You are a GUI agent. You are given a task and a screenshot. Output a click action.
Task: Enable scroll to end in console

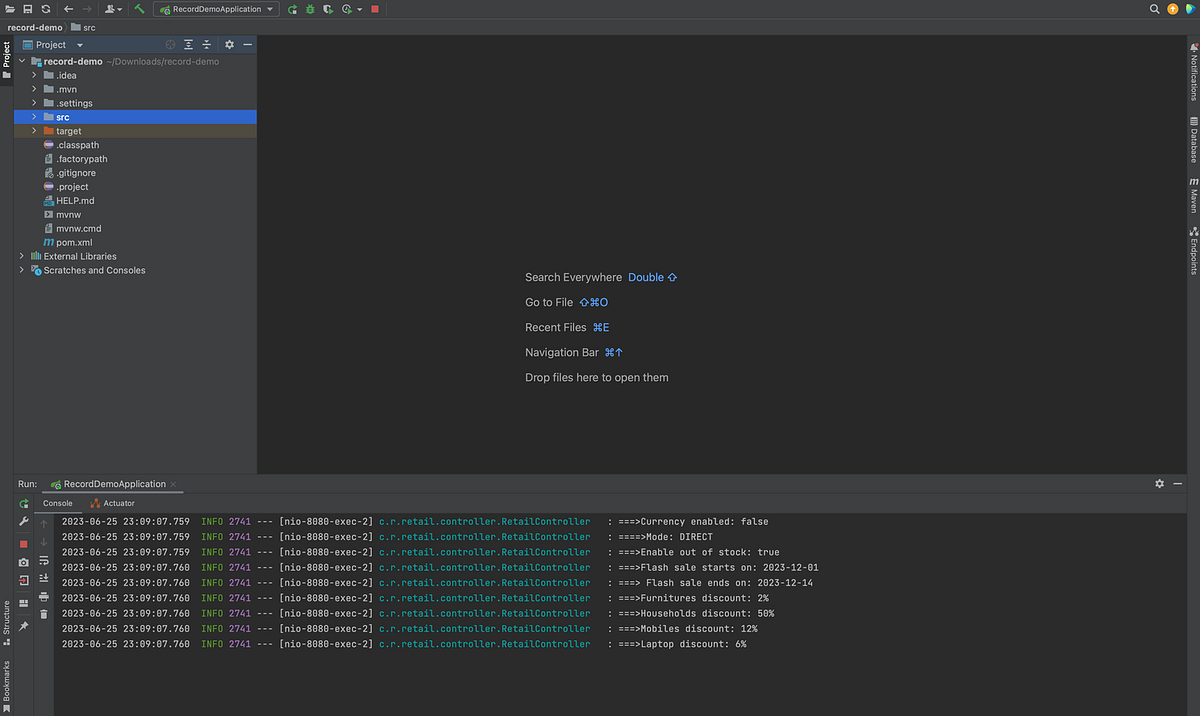(x=44, y=576)
